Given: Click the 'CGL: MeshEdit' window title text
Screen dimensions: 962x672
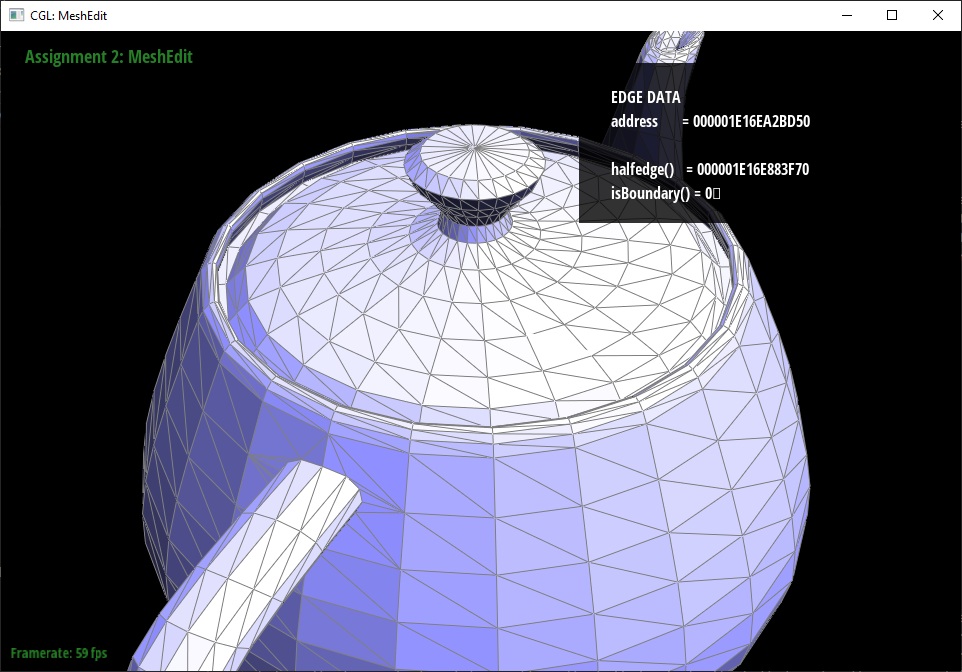Looking at the screenshot, I should click(70, 15).
